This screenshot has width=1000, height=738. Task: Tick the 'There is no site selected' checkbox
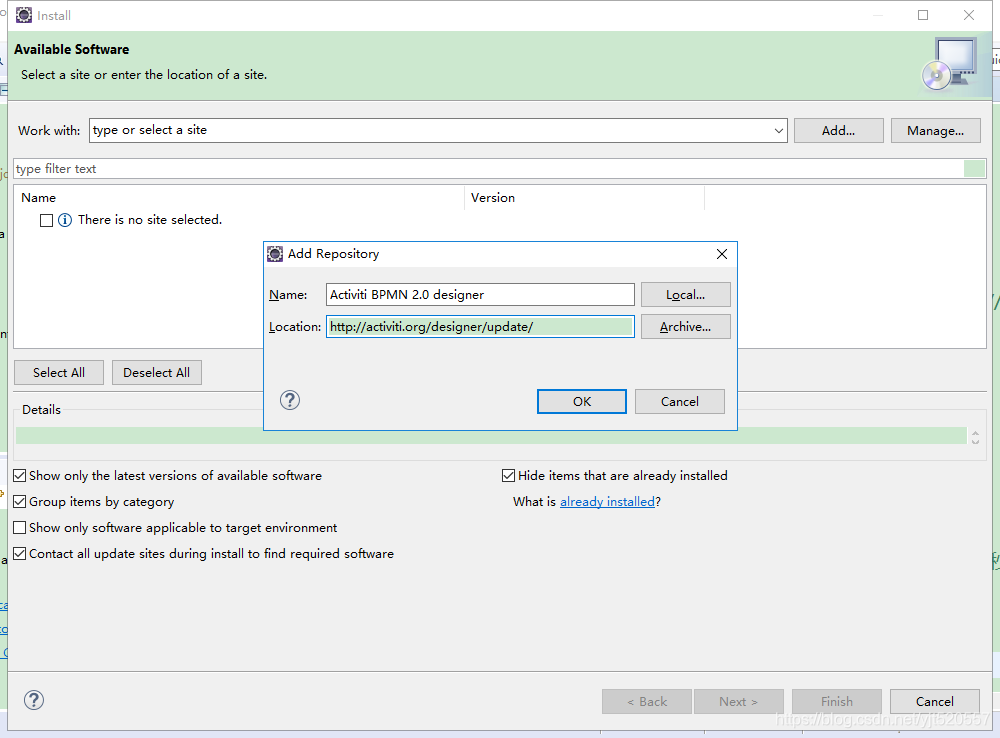coord(47,220)
